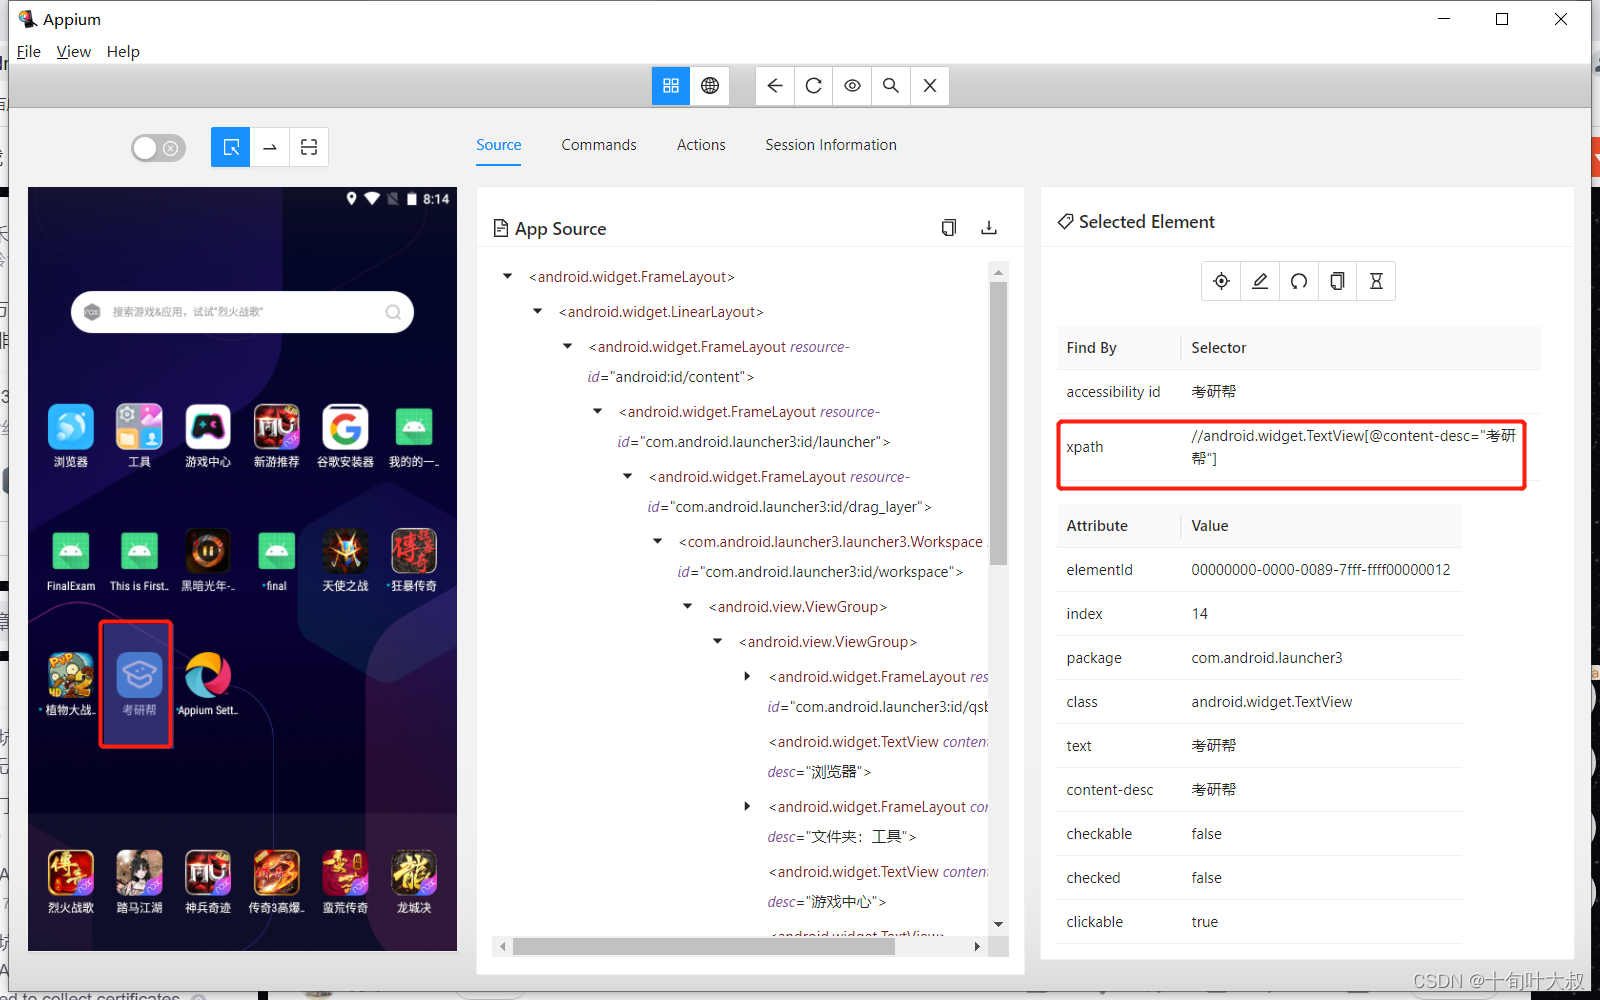Viewport: 1600px width, 1000px height.
Task: Click the device search bar field
Action: [x=242, y=312]
